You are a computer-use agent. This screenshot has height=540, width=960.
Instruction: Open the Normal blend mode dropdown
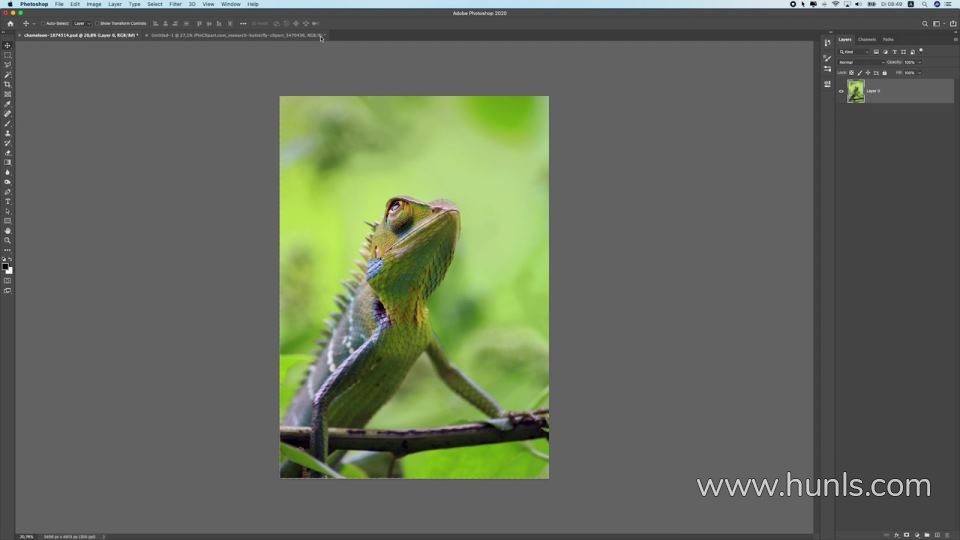coord(859,62)
